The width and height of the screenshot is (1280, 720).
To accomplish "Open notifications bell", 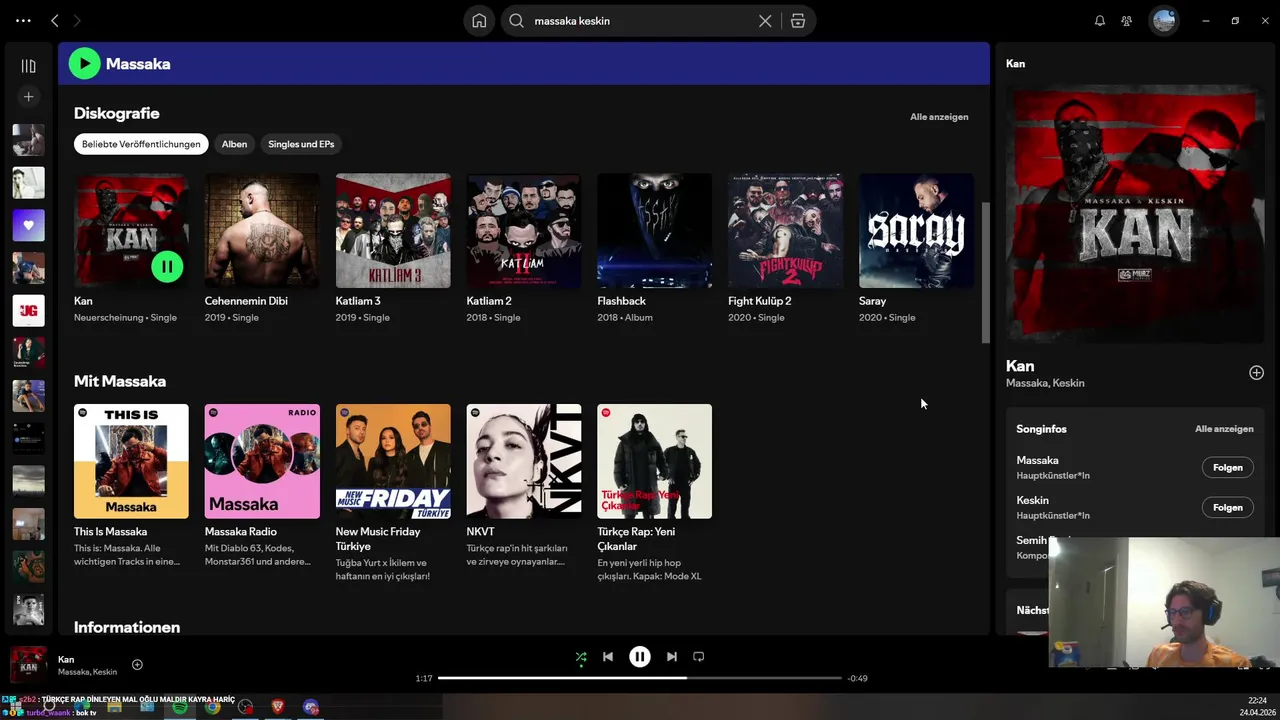I will tap(1100, 20).
